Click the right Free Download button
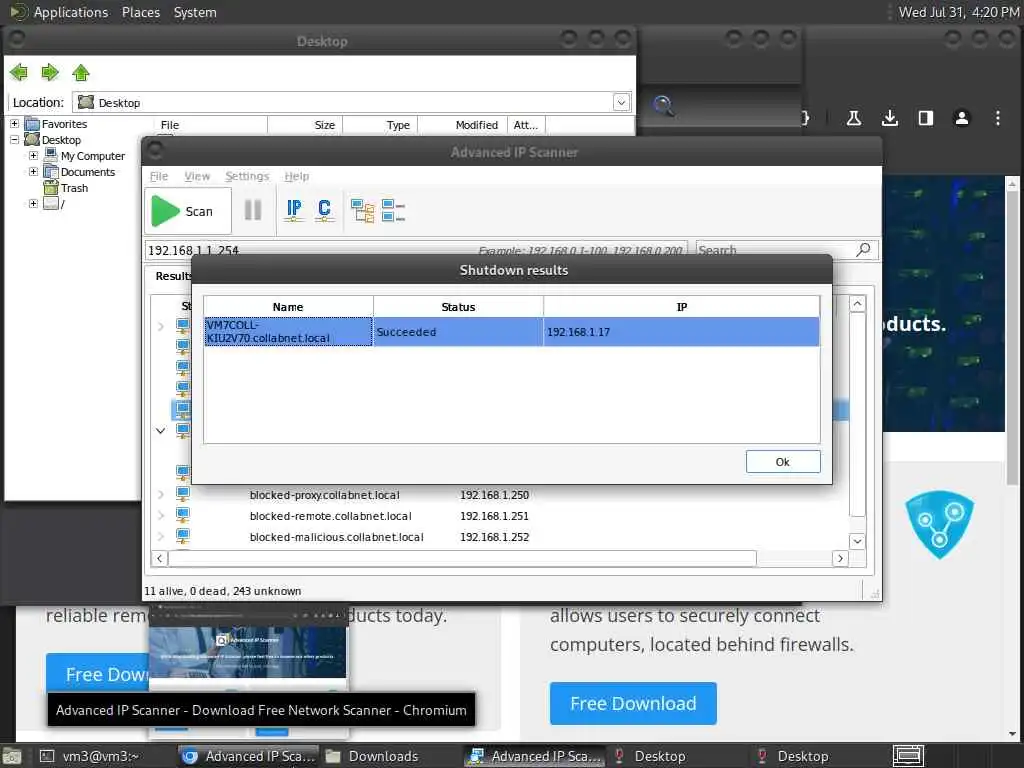This screenshot has width=1024, height=768. (633, 703)
